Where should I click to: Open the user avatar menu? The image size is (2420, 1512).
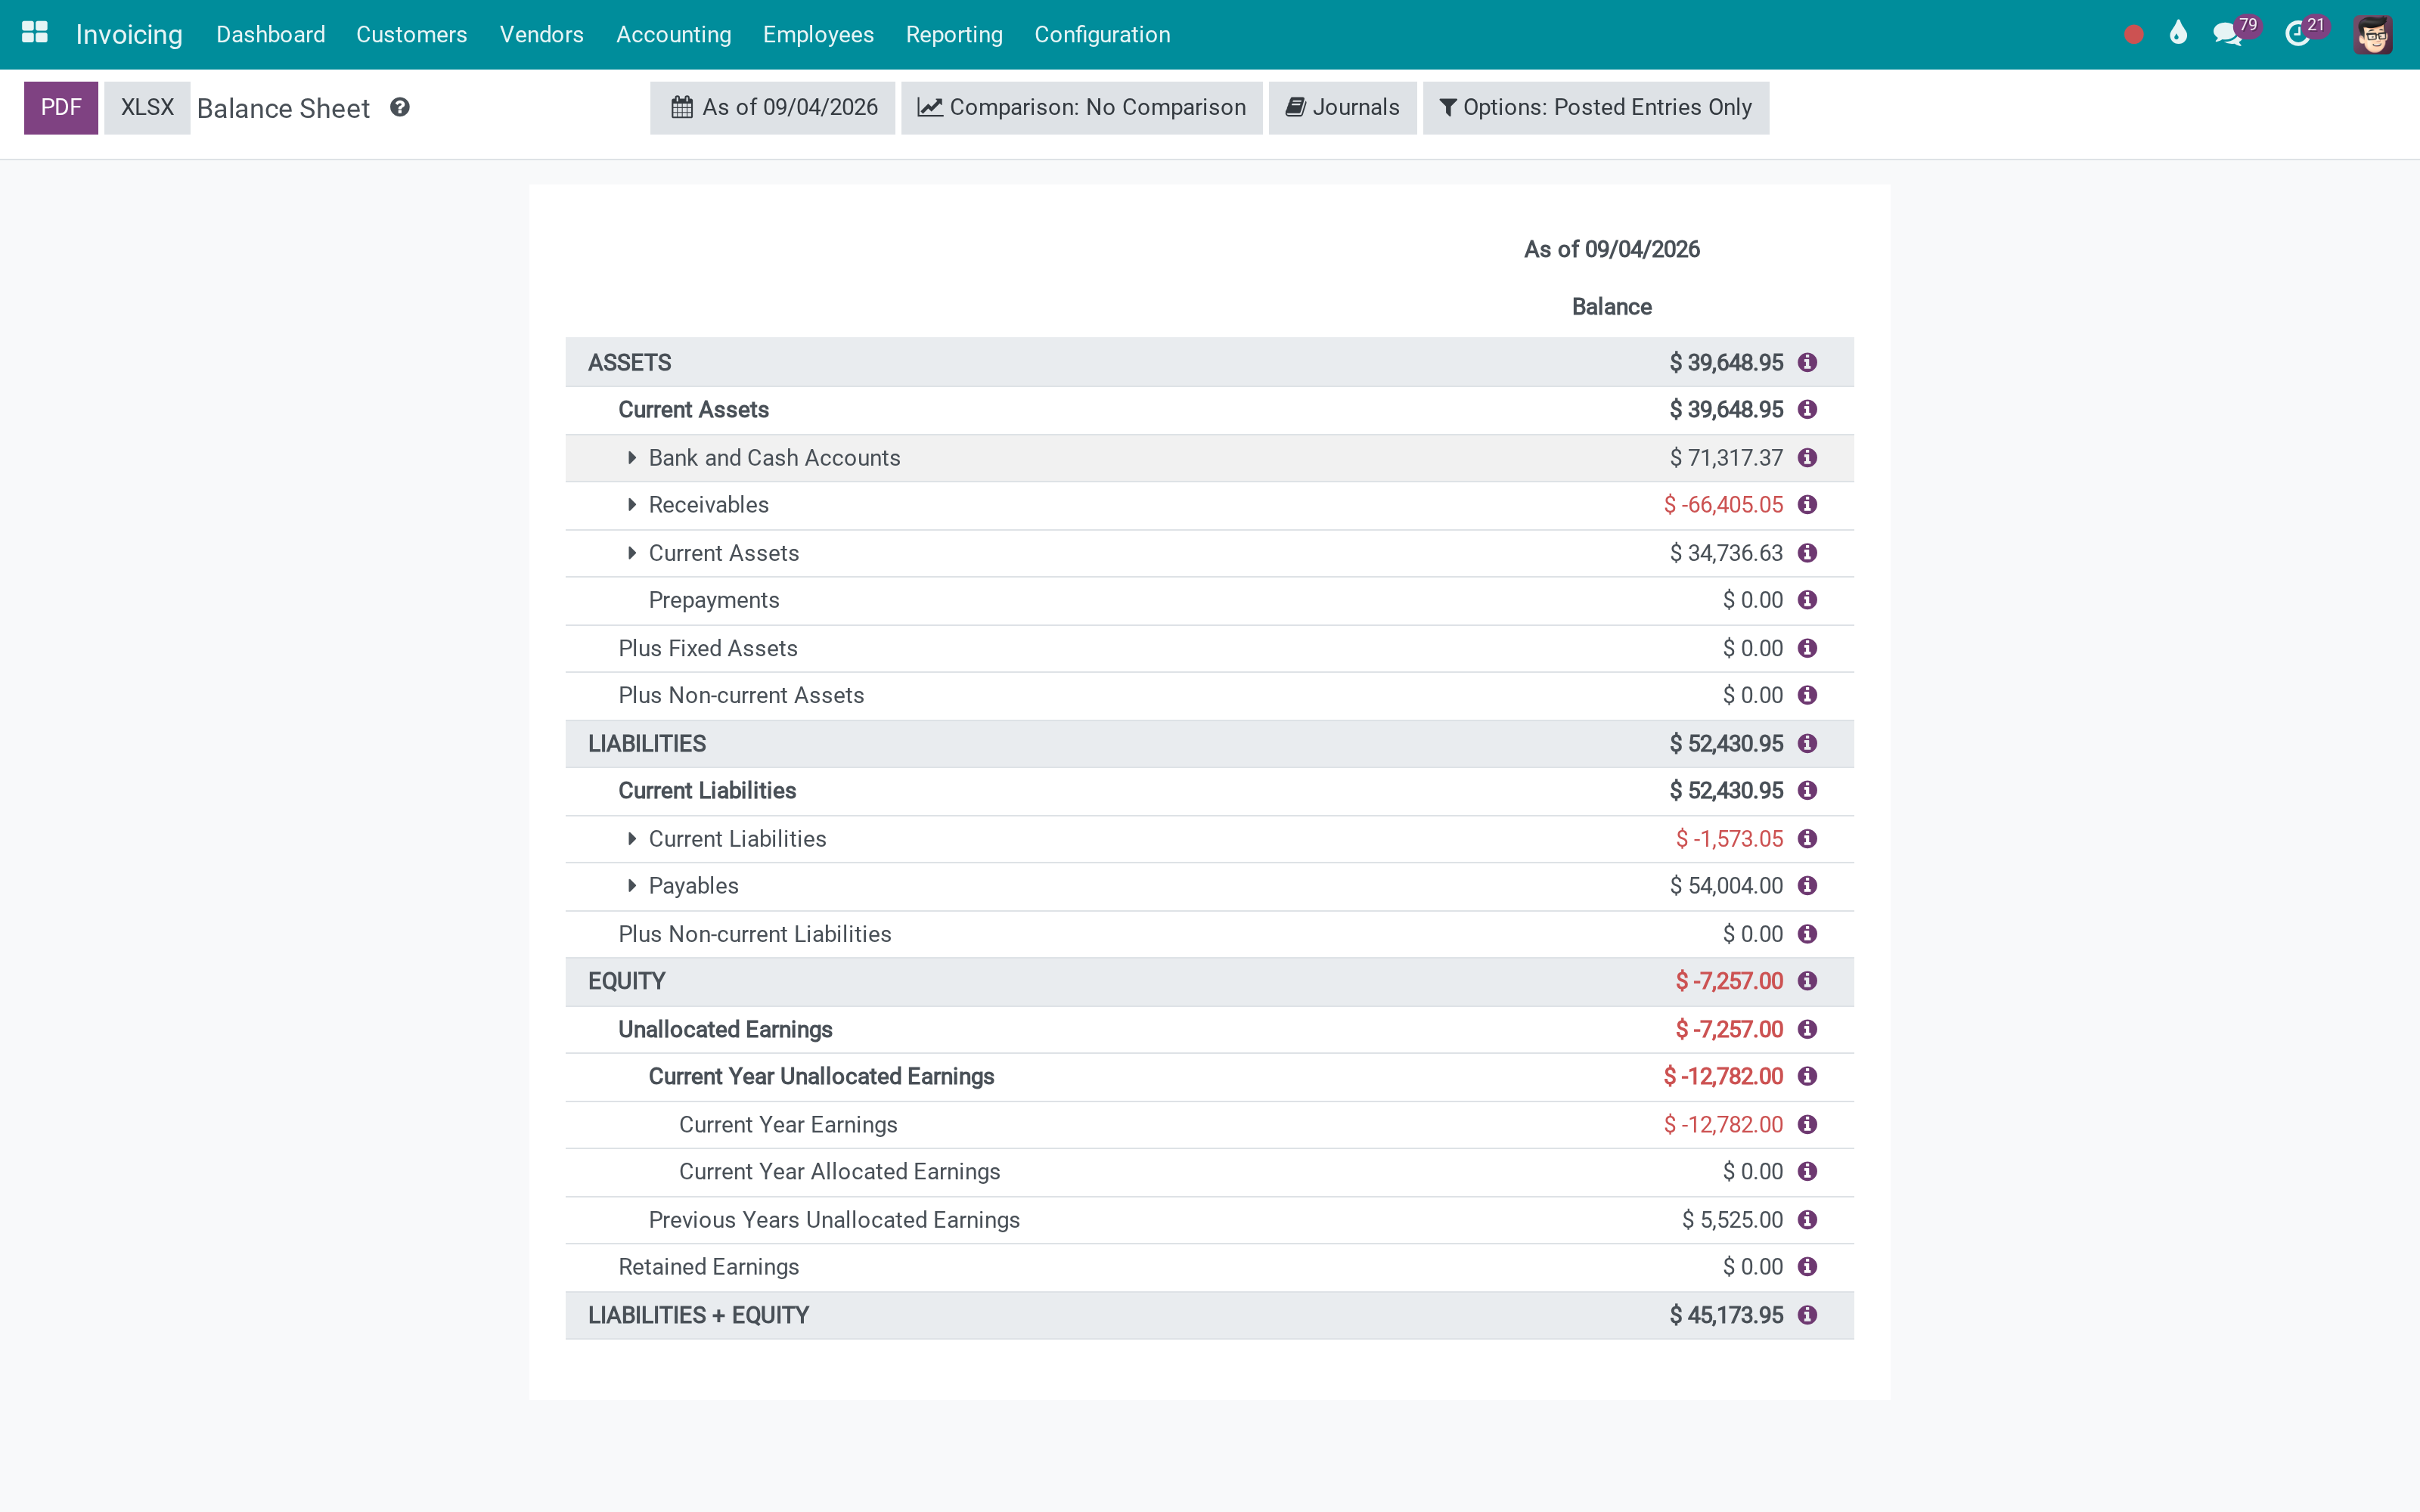[x=2372, y=34]
